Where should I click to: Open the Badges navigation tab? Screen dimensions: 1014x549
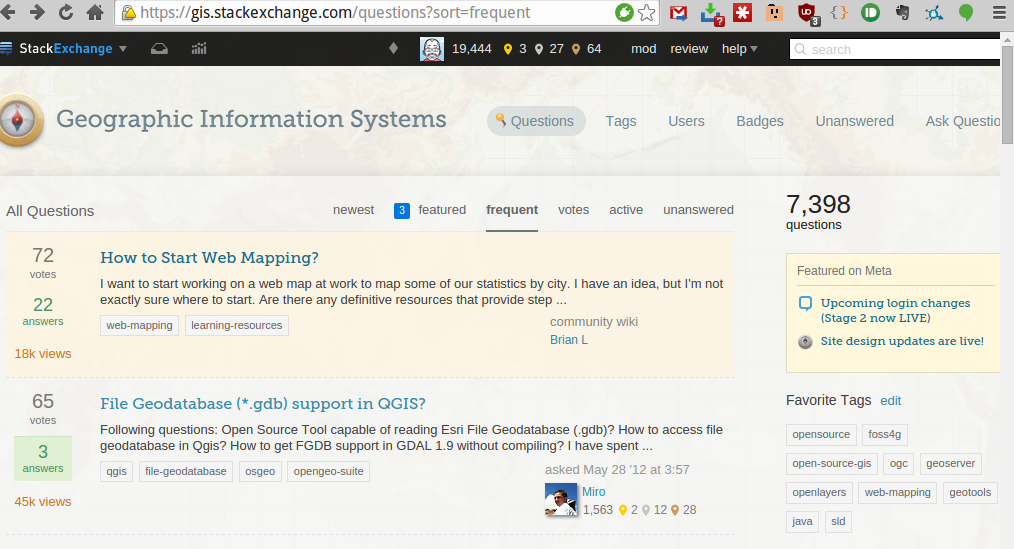click(760, 121)
